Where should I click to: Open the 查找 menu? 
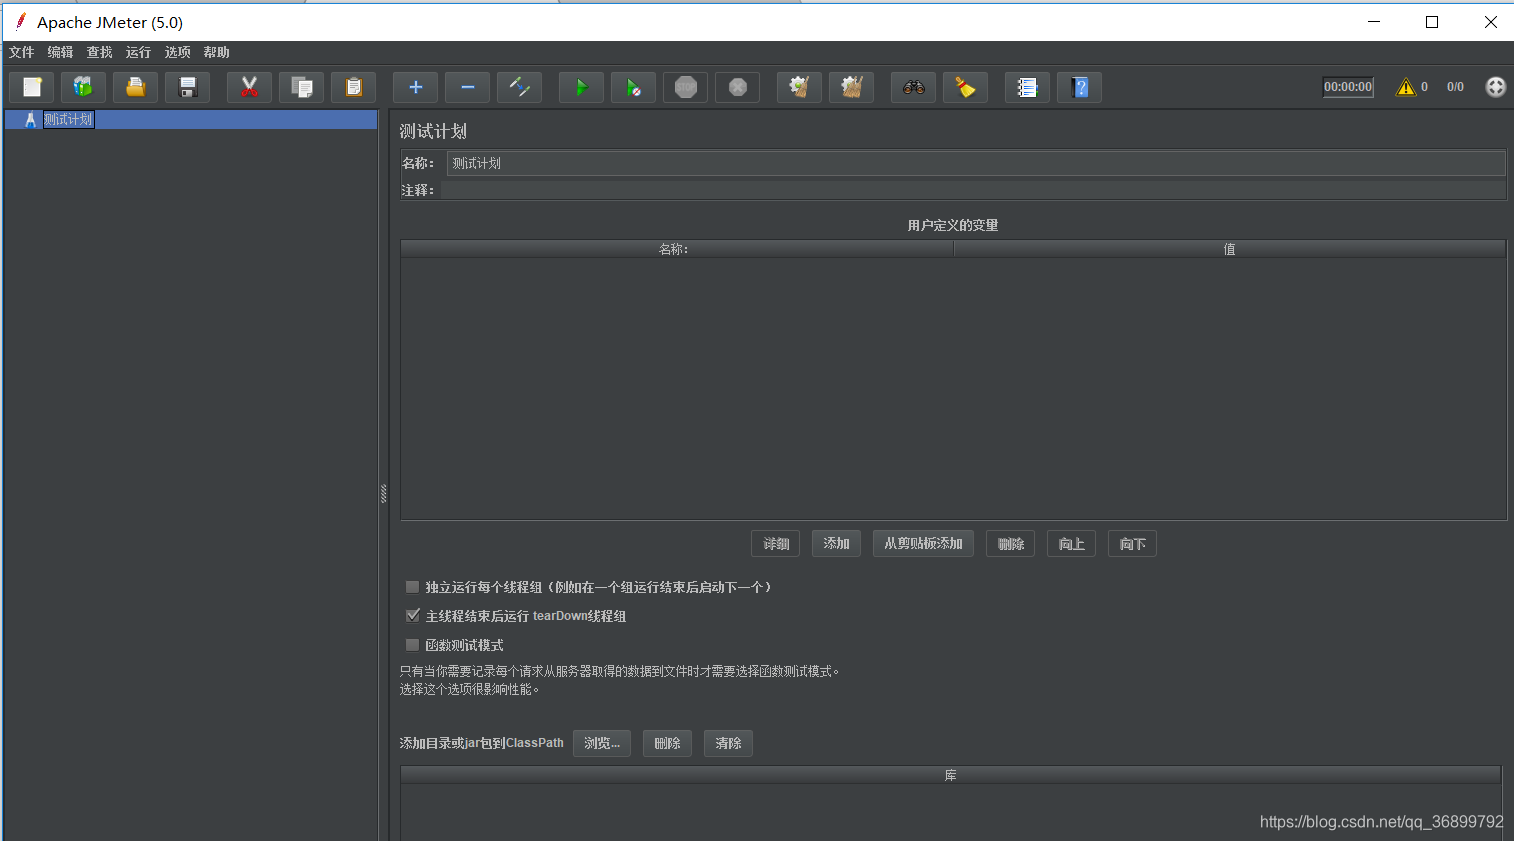(99, 52)
